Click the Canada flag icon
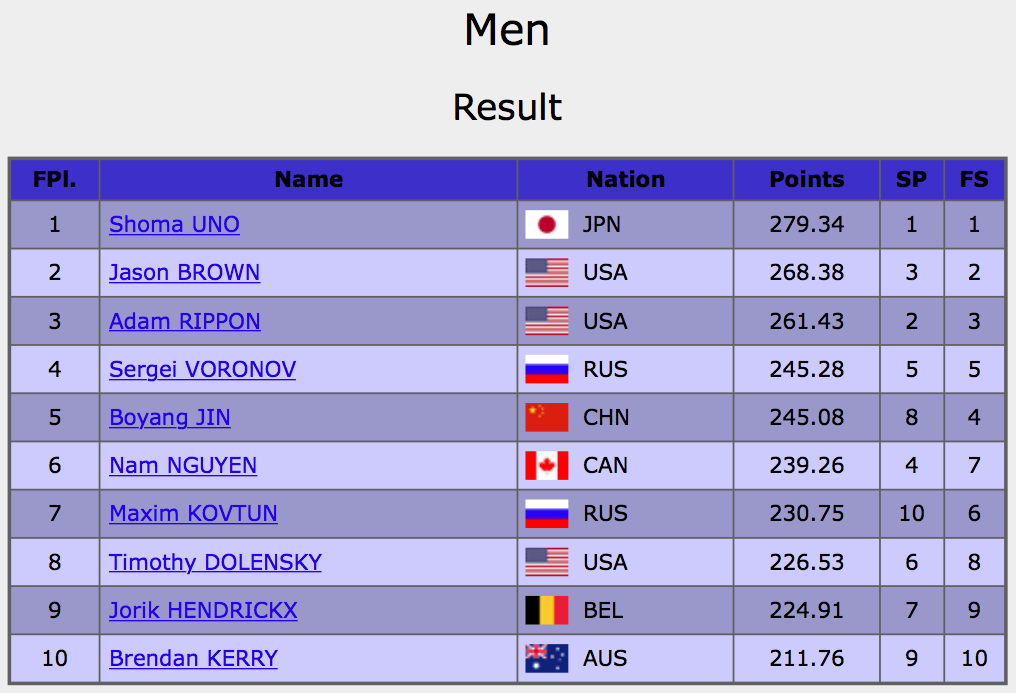The image size is (1016, 693). click(546, 465)
